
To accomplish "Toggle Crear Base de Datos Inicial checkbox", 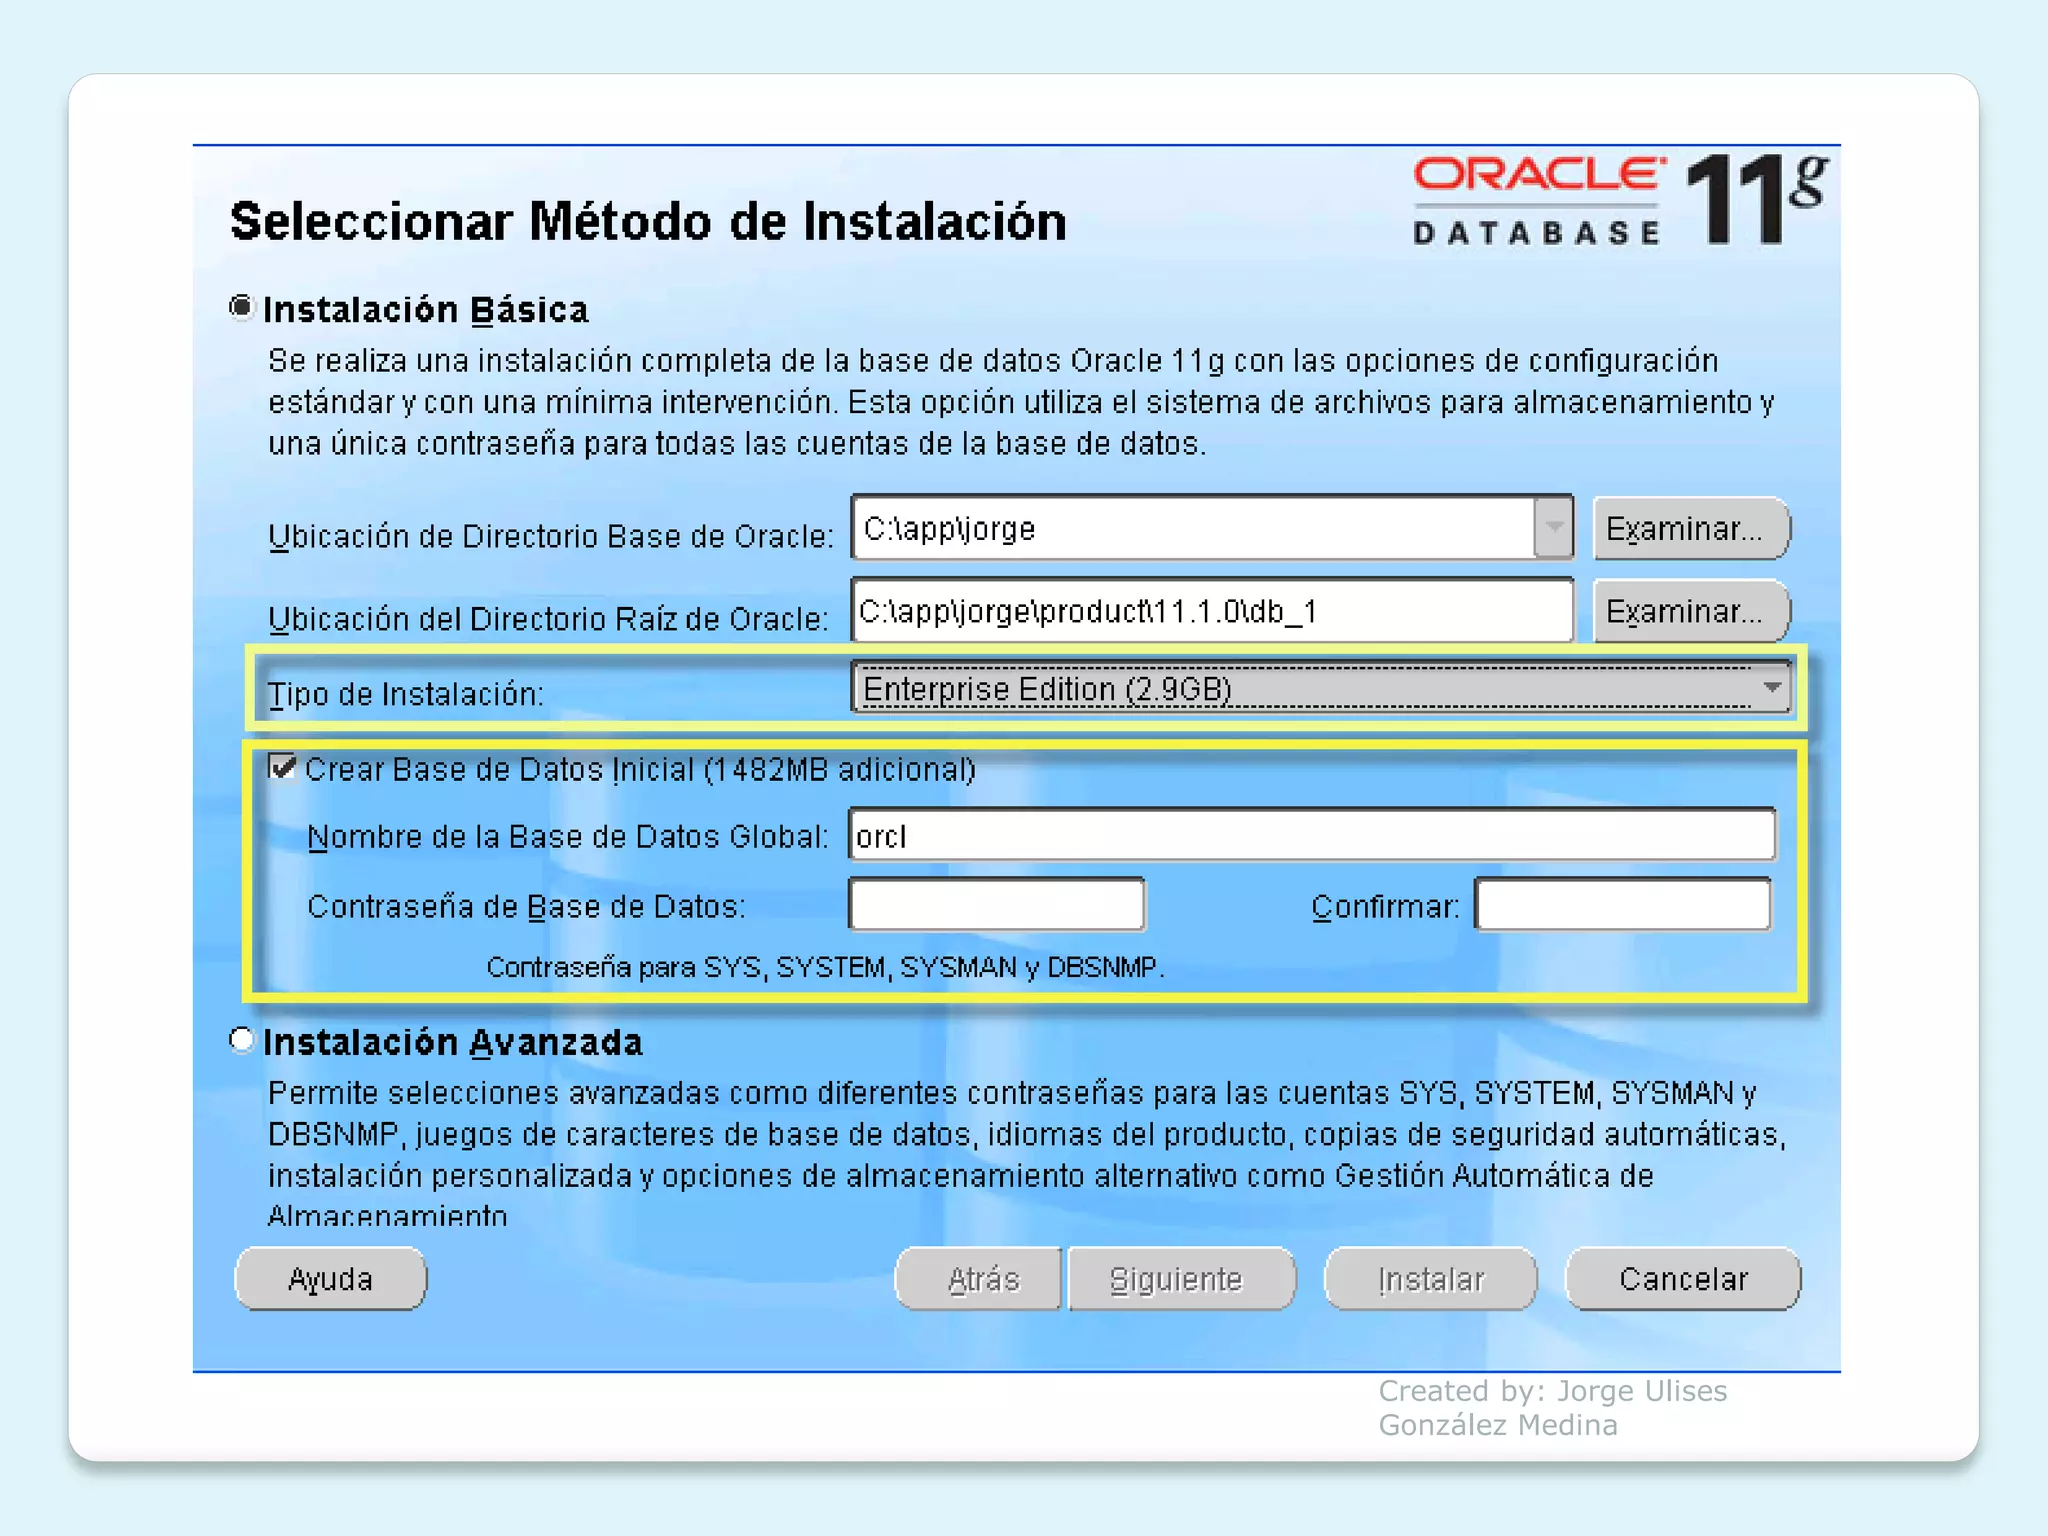I will click(283, 767).
